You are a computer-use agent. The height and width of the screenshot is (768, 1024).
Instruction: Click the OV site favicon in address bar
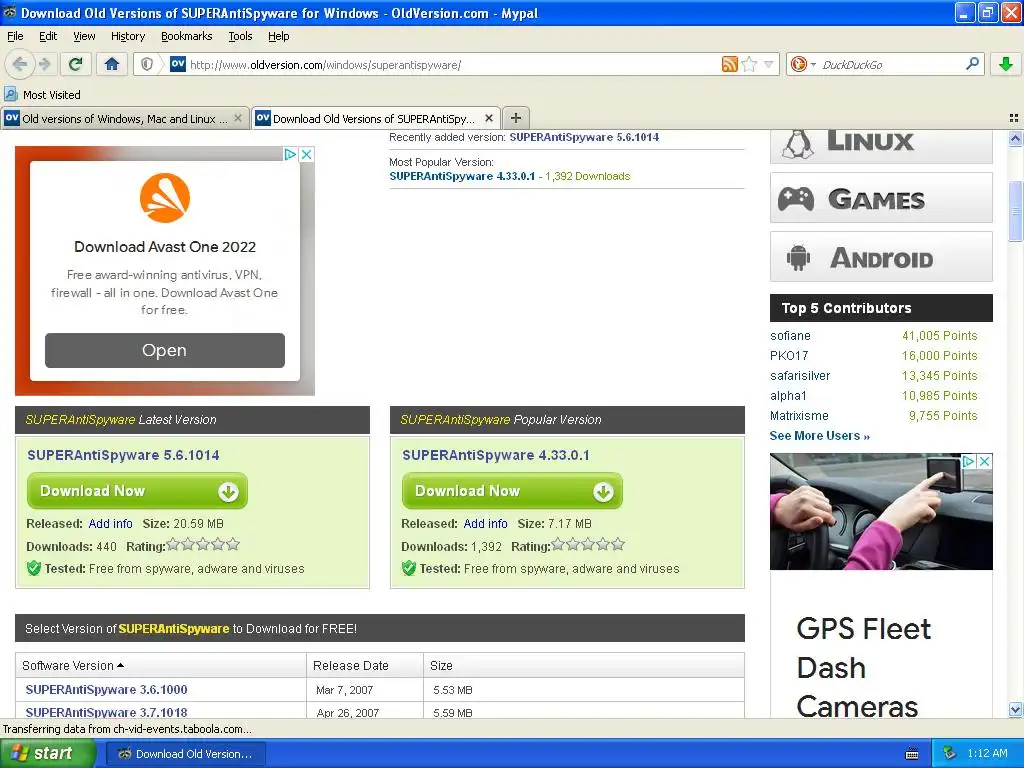pos(178,64)
